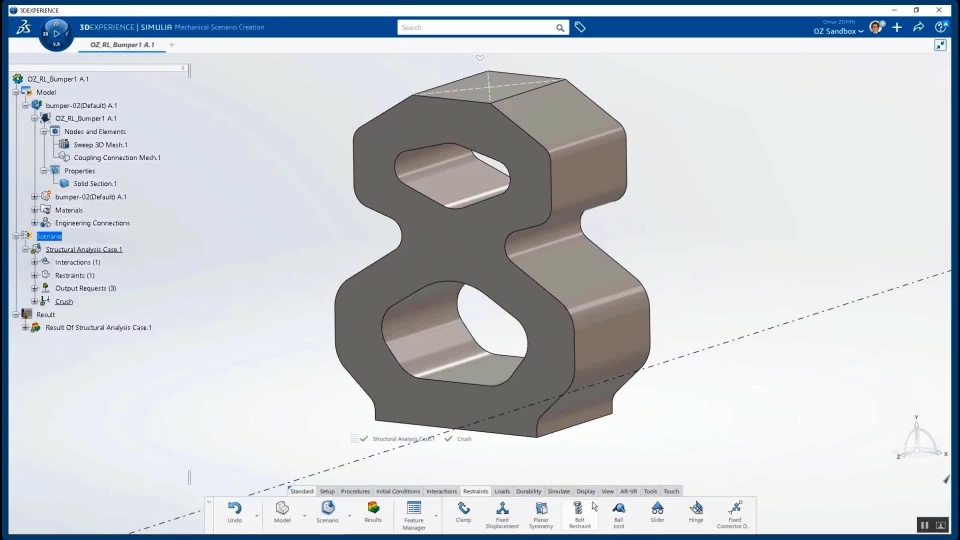Screen dimensions: 960x540
Task: Switch to the Procedures tab
Action: tap(355, 491)
